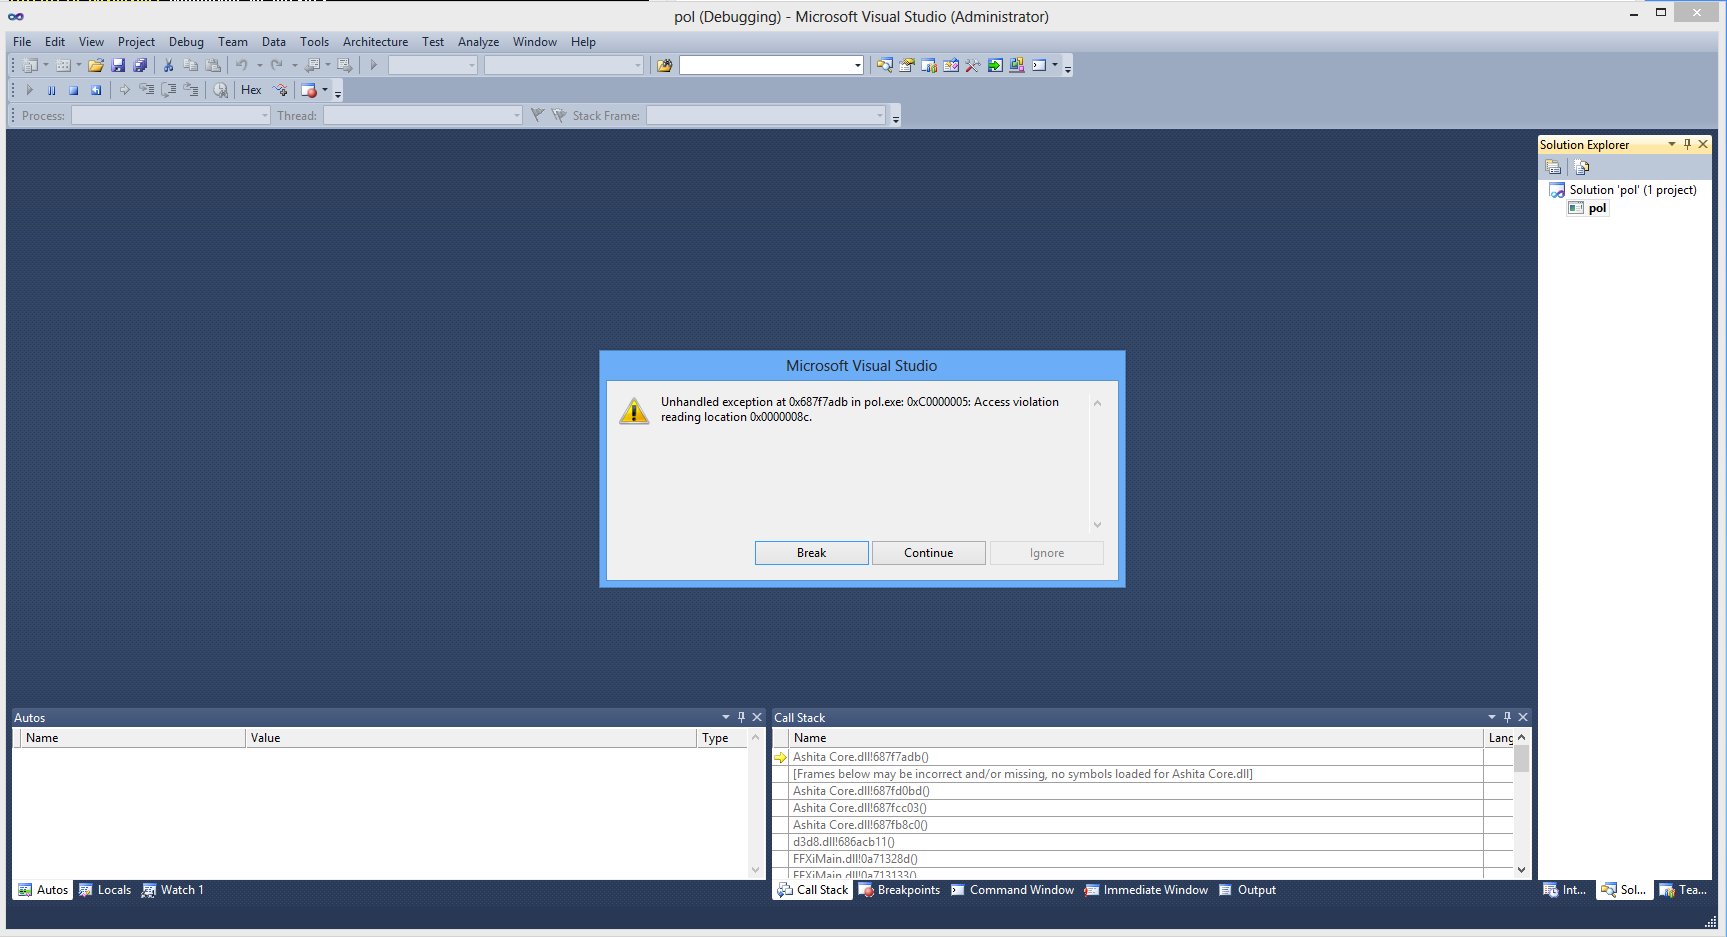Open Solution Explorer window position dropdown
The image size is (1727, 937).
click(1671, 144)
